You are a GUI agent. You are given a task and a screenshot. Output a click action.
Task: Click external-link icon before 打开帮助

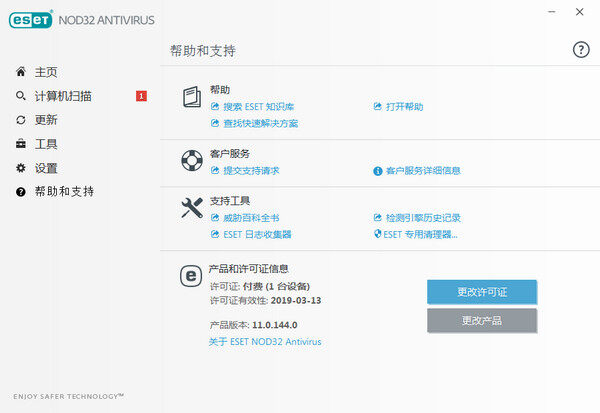click(378, 106)
